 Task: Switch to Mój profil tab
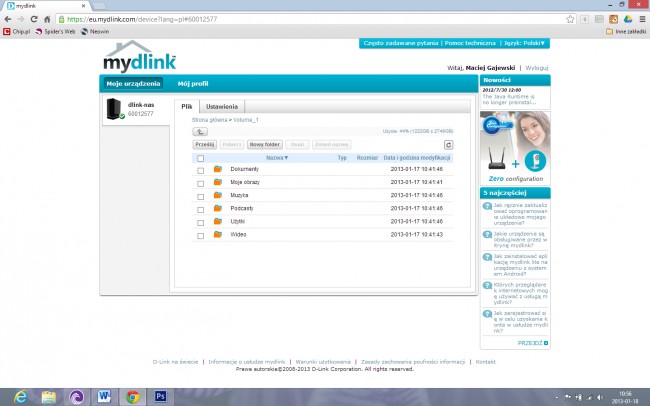[x=193, y=83]
